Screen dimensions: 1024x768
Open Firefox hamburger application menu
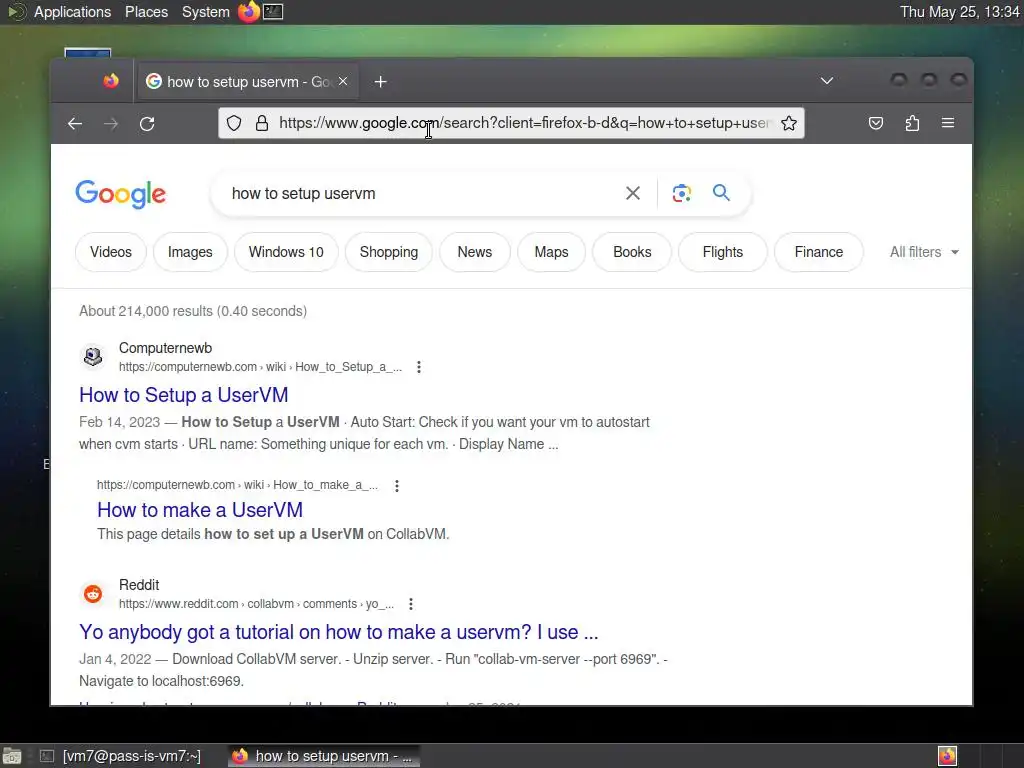coord(948,123)
